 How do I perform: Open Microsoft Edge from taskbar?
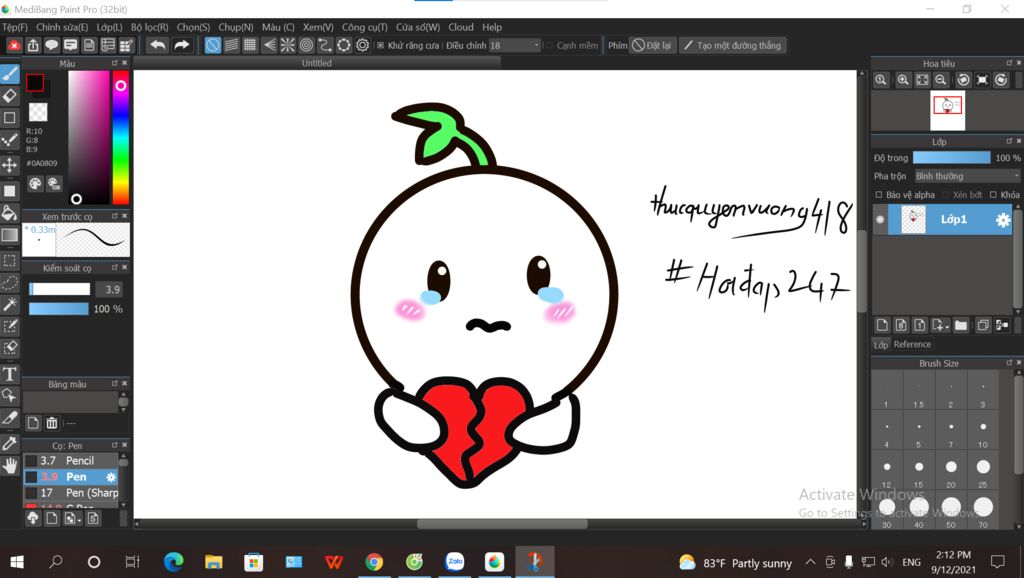coord(174,562)
